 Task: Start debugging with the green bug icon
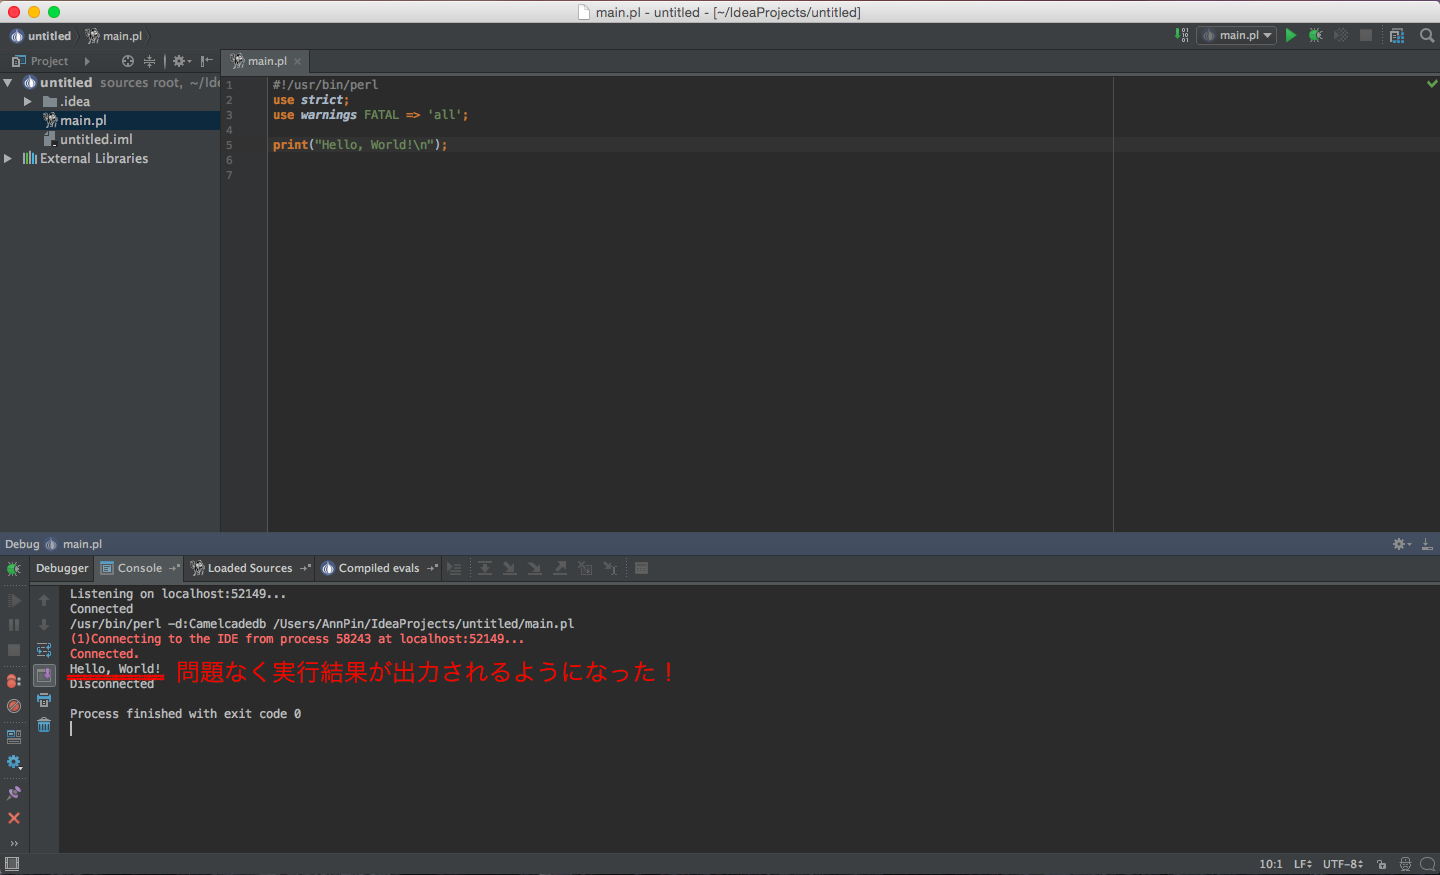point(1316,35)
